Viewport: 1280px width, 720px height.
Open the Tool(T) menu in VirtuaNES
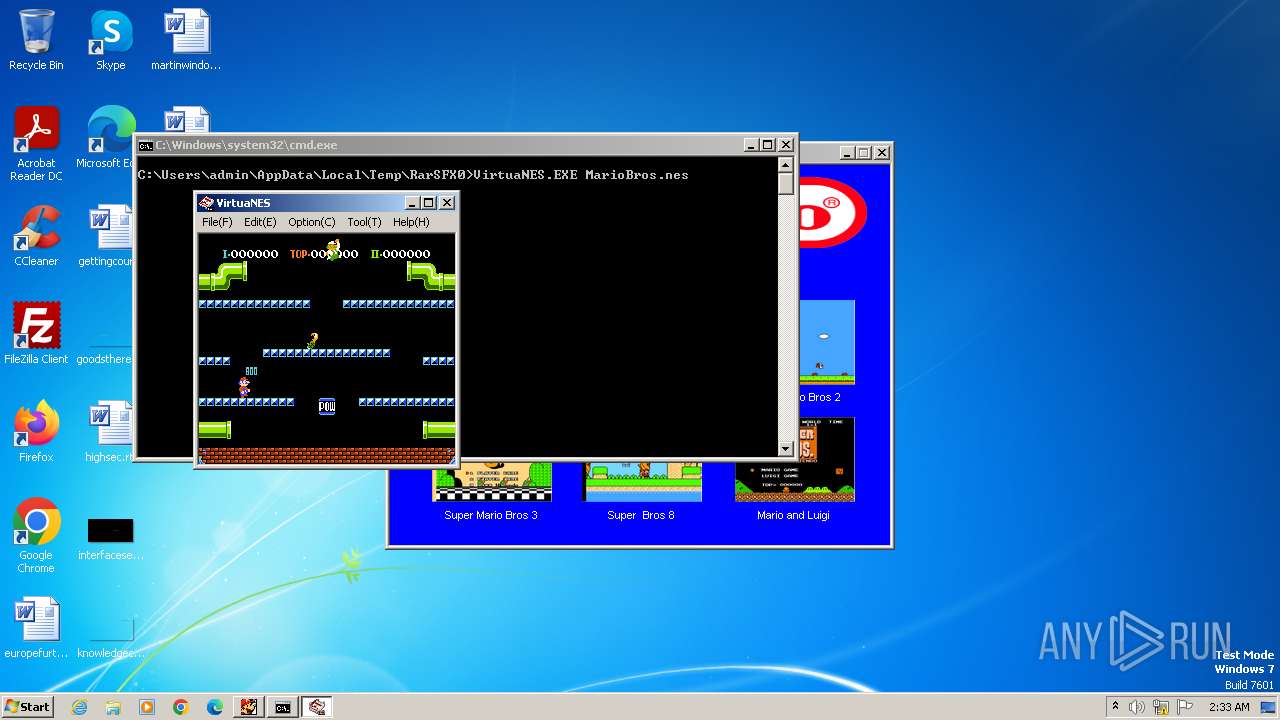[364, 222]
